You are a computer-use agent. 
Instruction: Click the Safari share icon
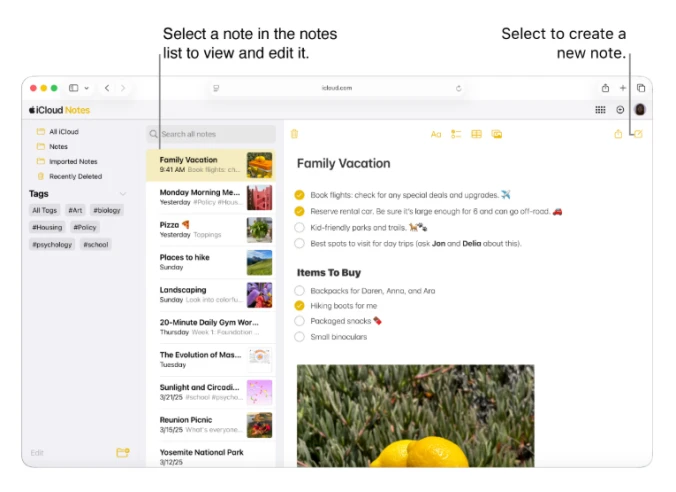point(605,88)
